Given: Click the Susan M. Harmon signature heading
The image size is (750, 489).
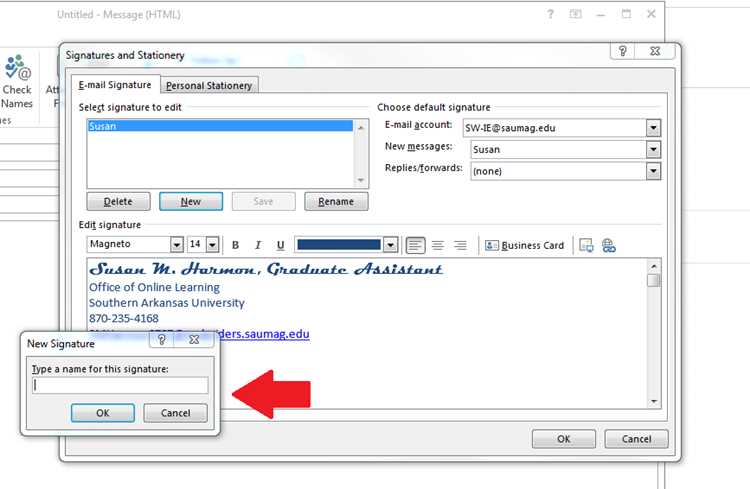Looking at the screenshot, I should [x=266, y=269].
